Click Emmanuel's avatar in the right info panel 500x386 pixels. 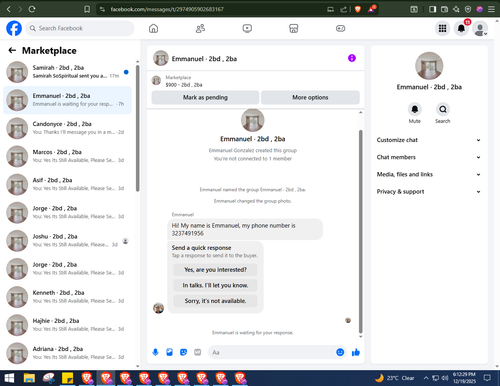tap(429, 66)
